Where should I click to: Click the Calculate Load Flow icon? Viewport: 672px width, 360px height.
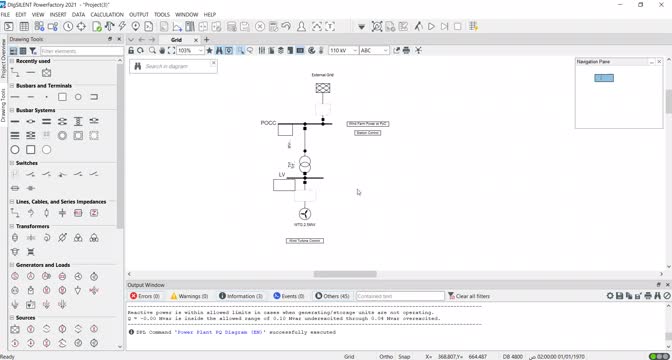click(x=110, y=27)
